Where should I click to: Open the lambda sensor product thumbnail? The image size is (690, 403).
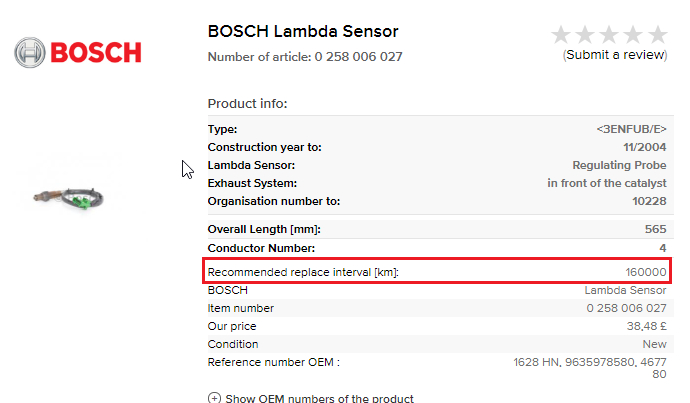(x=69, y=198)
